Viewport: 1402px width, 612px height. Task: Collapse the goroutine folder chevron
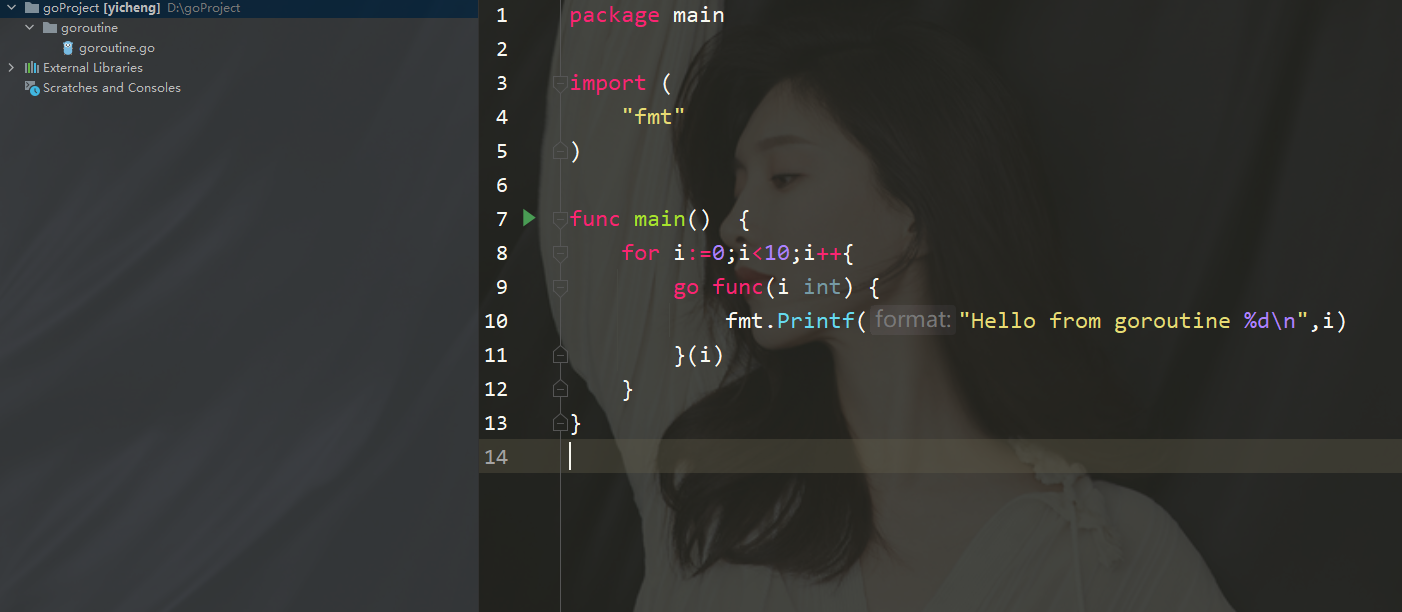[30, 28]
